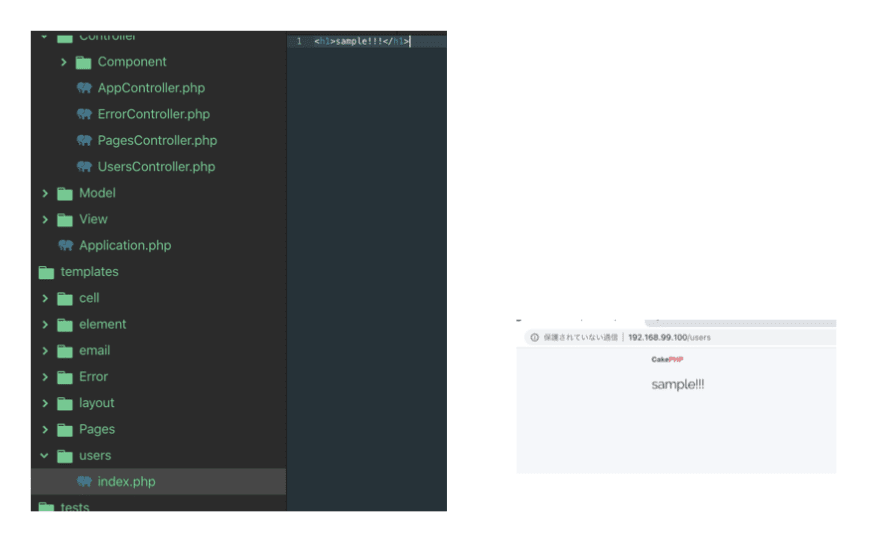The height and width of the screenshot is (556, 880).
Task: Click the PagesController.php elephant file icon
Action: [x=84, y=140]
